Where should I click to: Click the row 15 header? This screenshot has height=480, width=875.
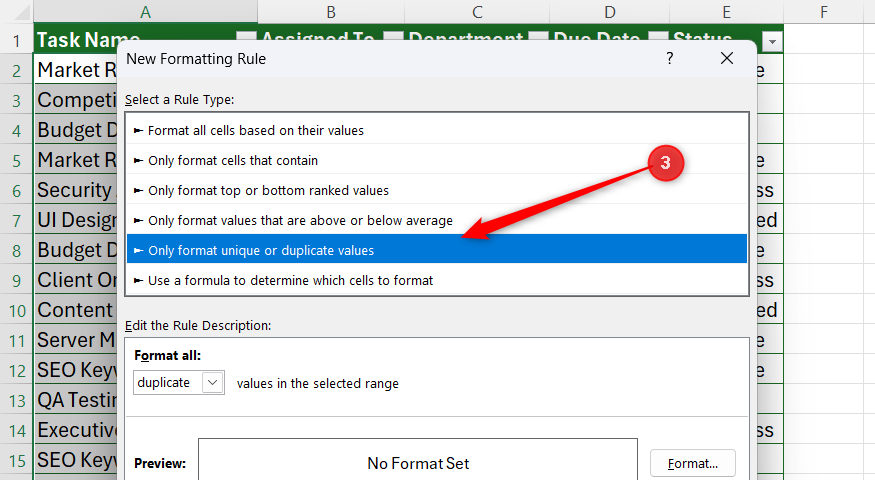click(x=17, y=460)
